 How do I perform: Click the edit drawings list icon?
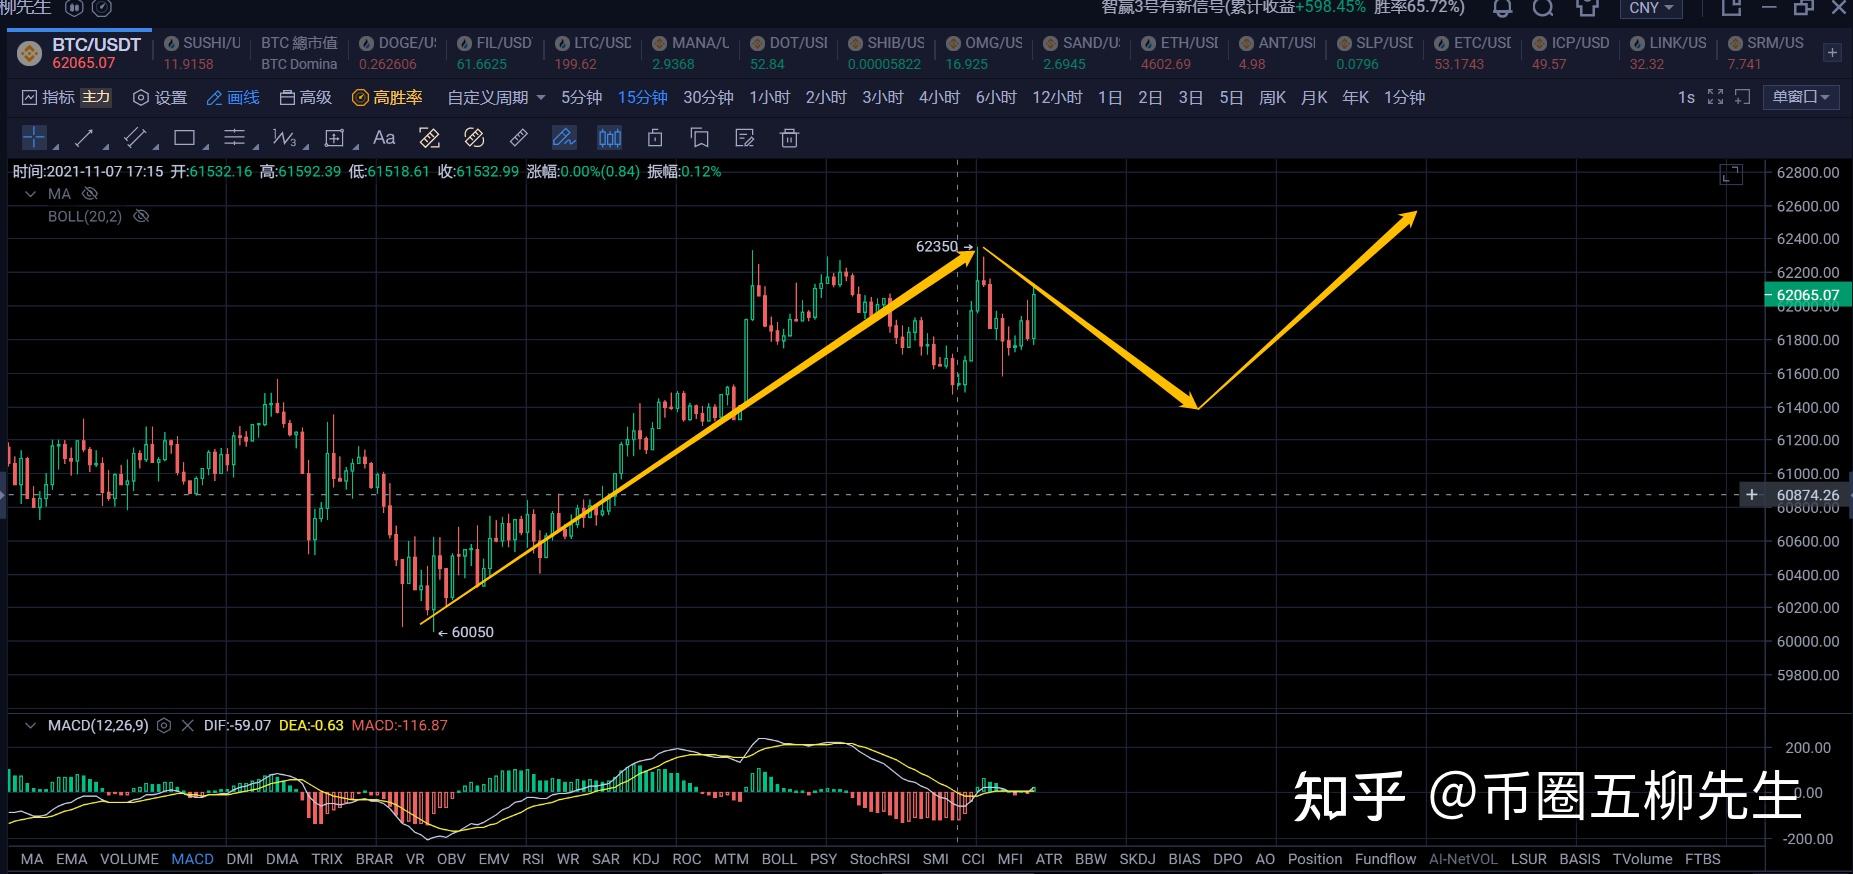pyautogui.click(x=744, y=138)
